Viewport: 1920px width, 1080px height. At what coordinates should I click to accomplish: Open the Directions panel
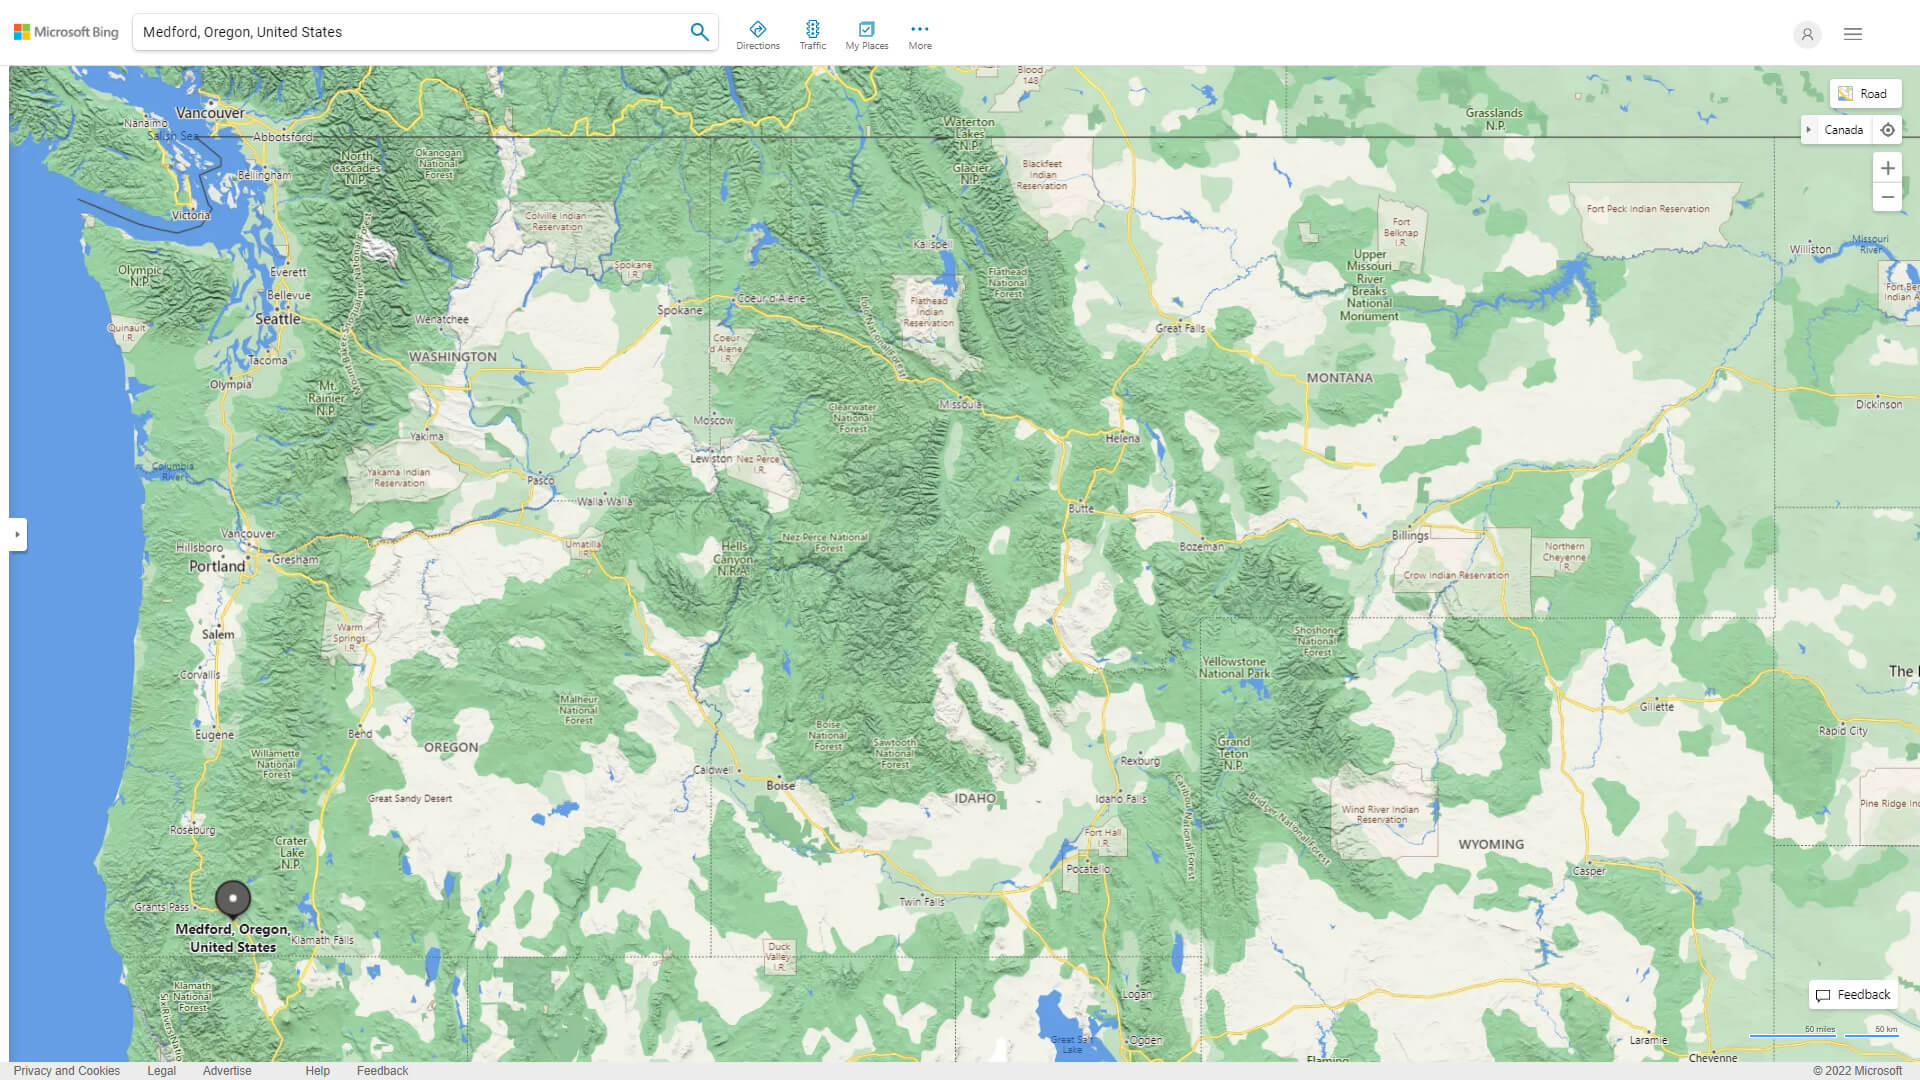pyautogui.click(x=758, y=32)
